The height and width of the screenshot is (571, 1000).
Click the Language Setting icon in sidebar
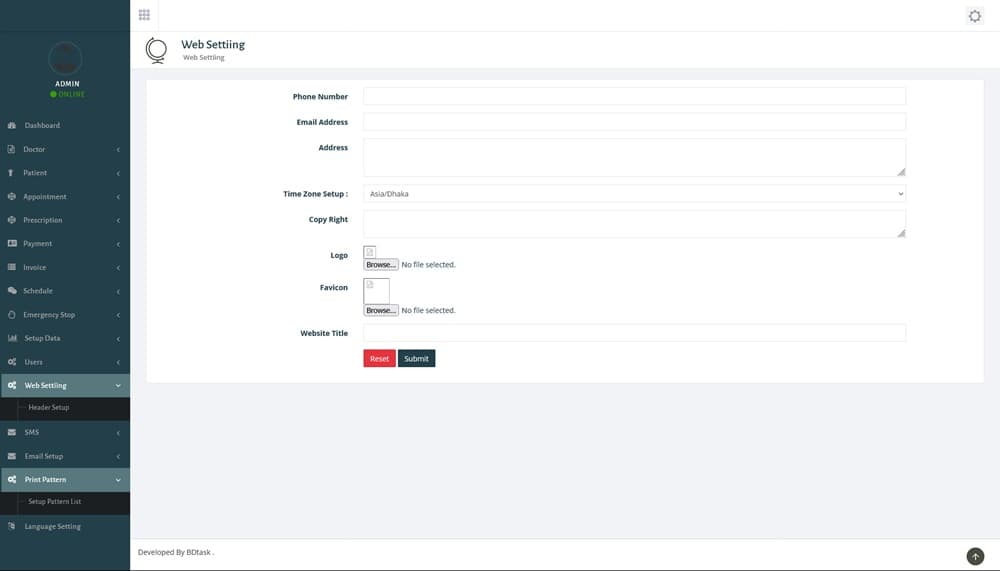[12, 527]
